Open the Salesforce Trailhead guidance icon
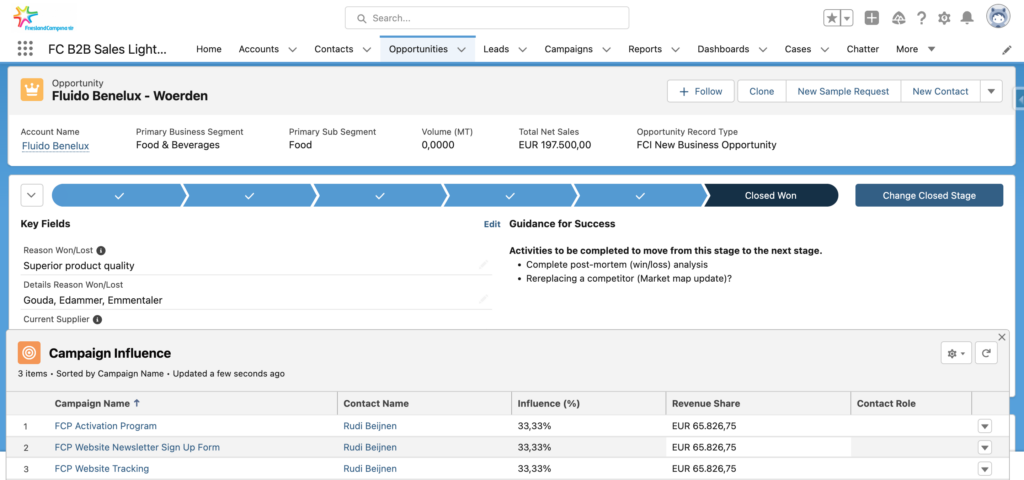The height and width of the screenshot is (480, 1024). pos(899,18)
